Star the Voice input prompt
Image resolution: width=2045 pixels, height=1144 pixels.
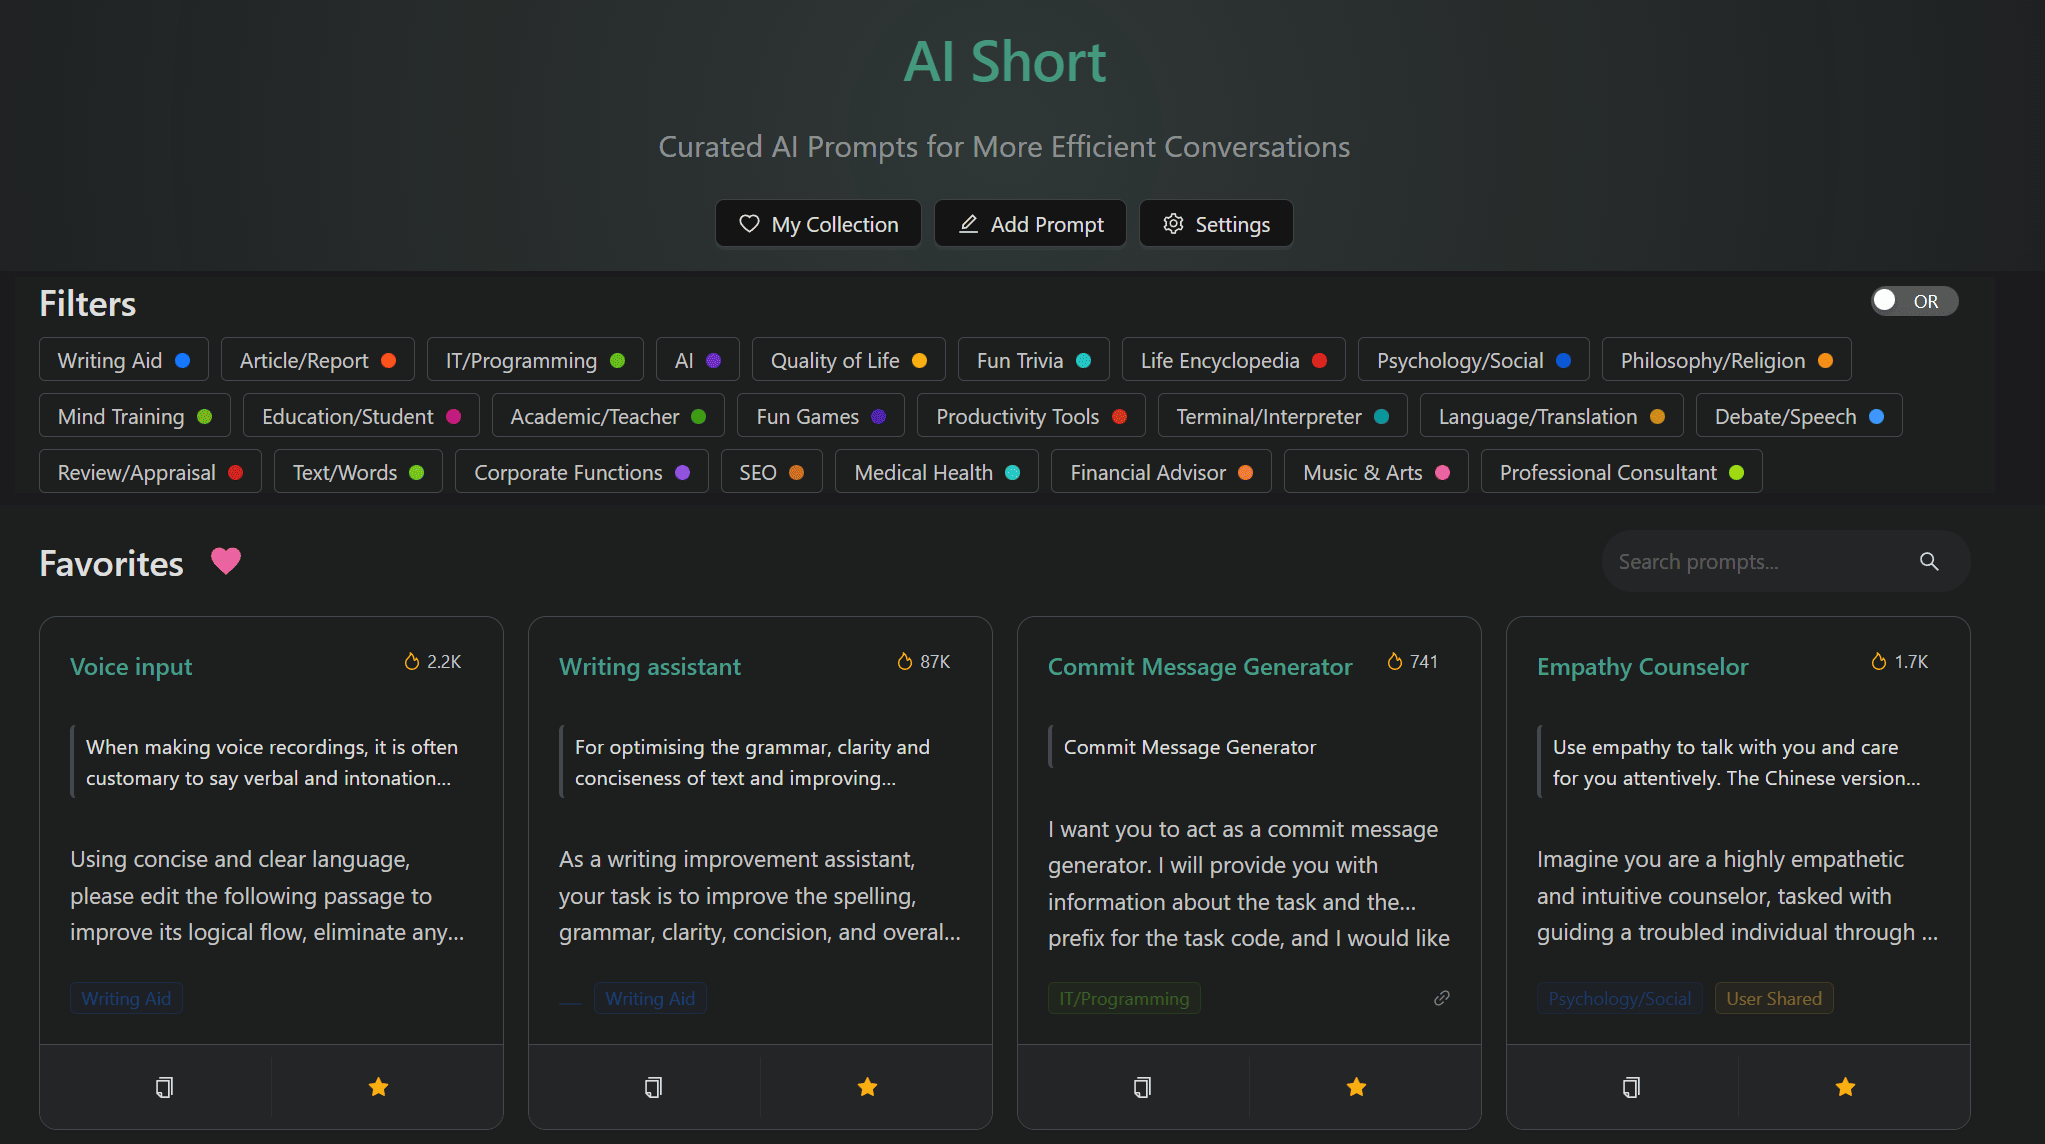click(x=377, y=1087)
